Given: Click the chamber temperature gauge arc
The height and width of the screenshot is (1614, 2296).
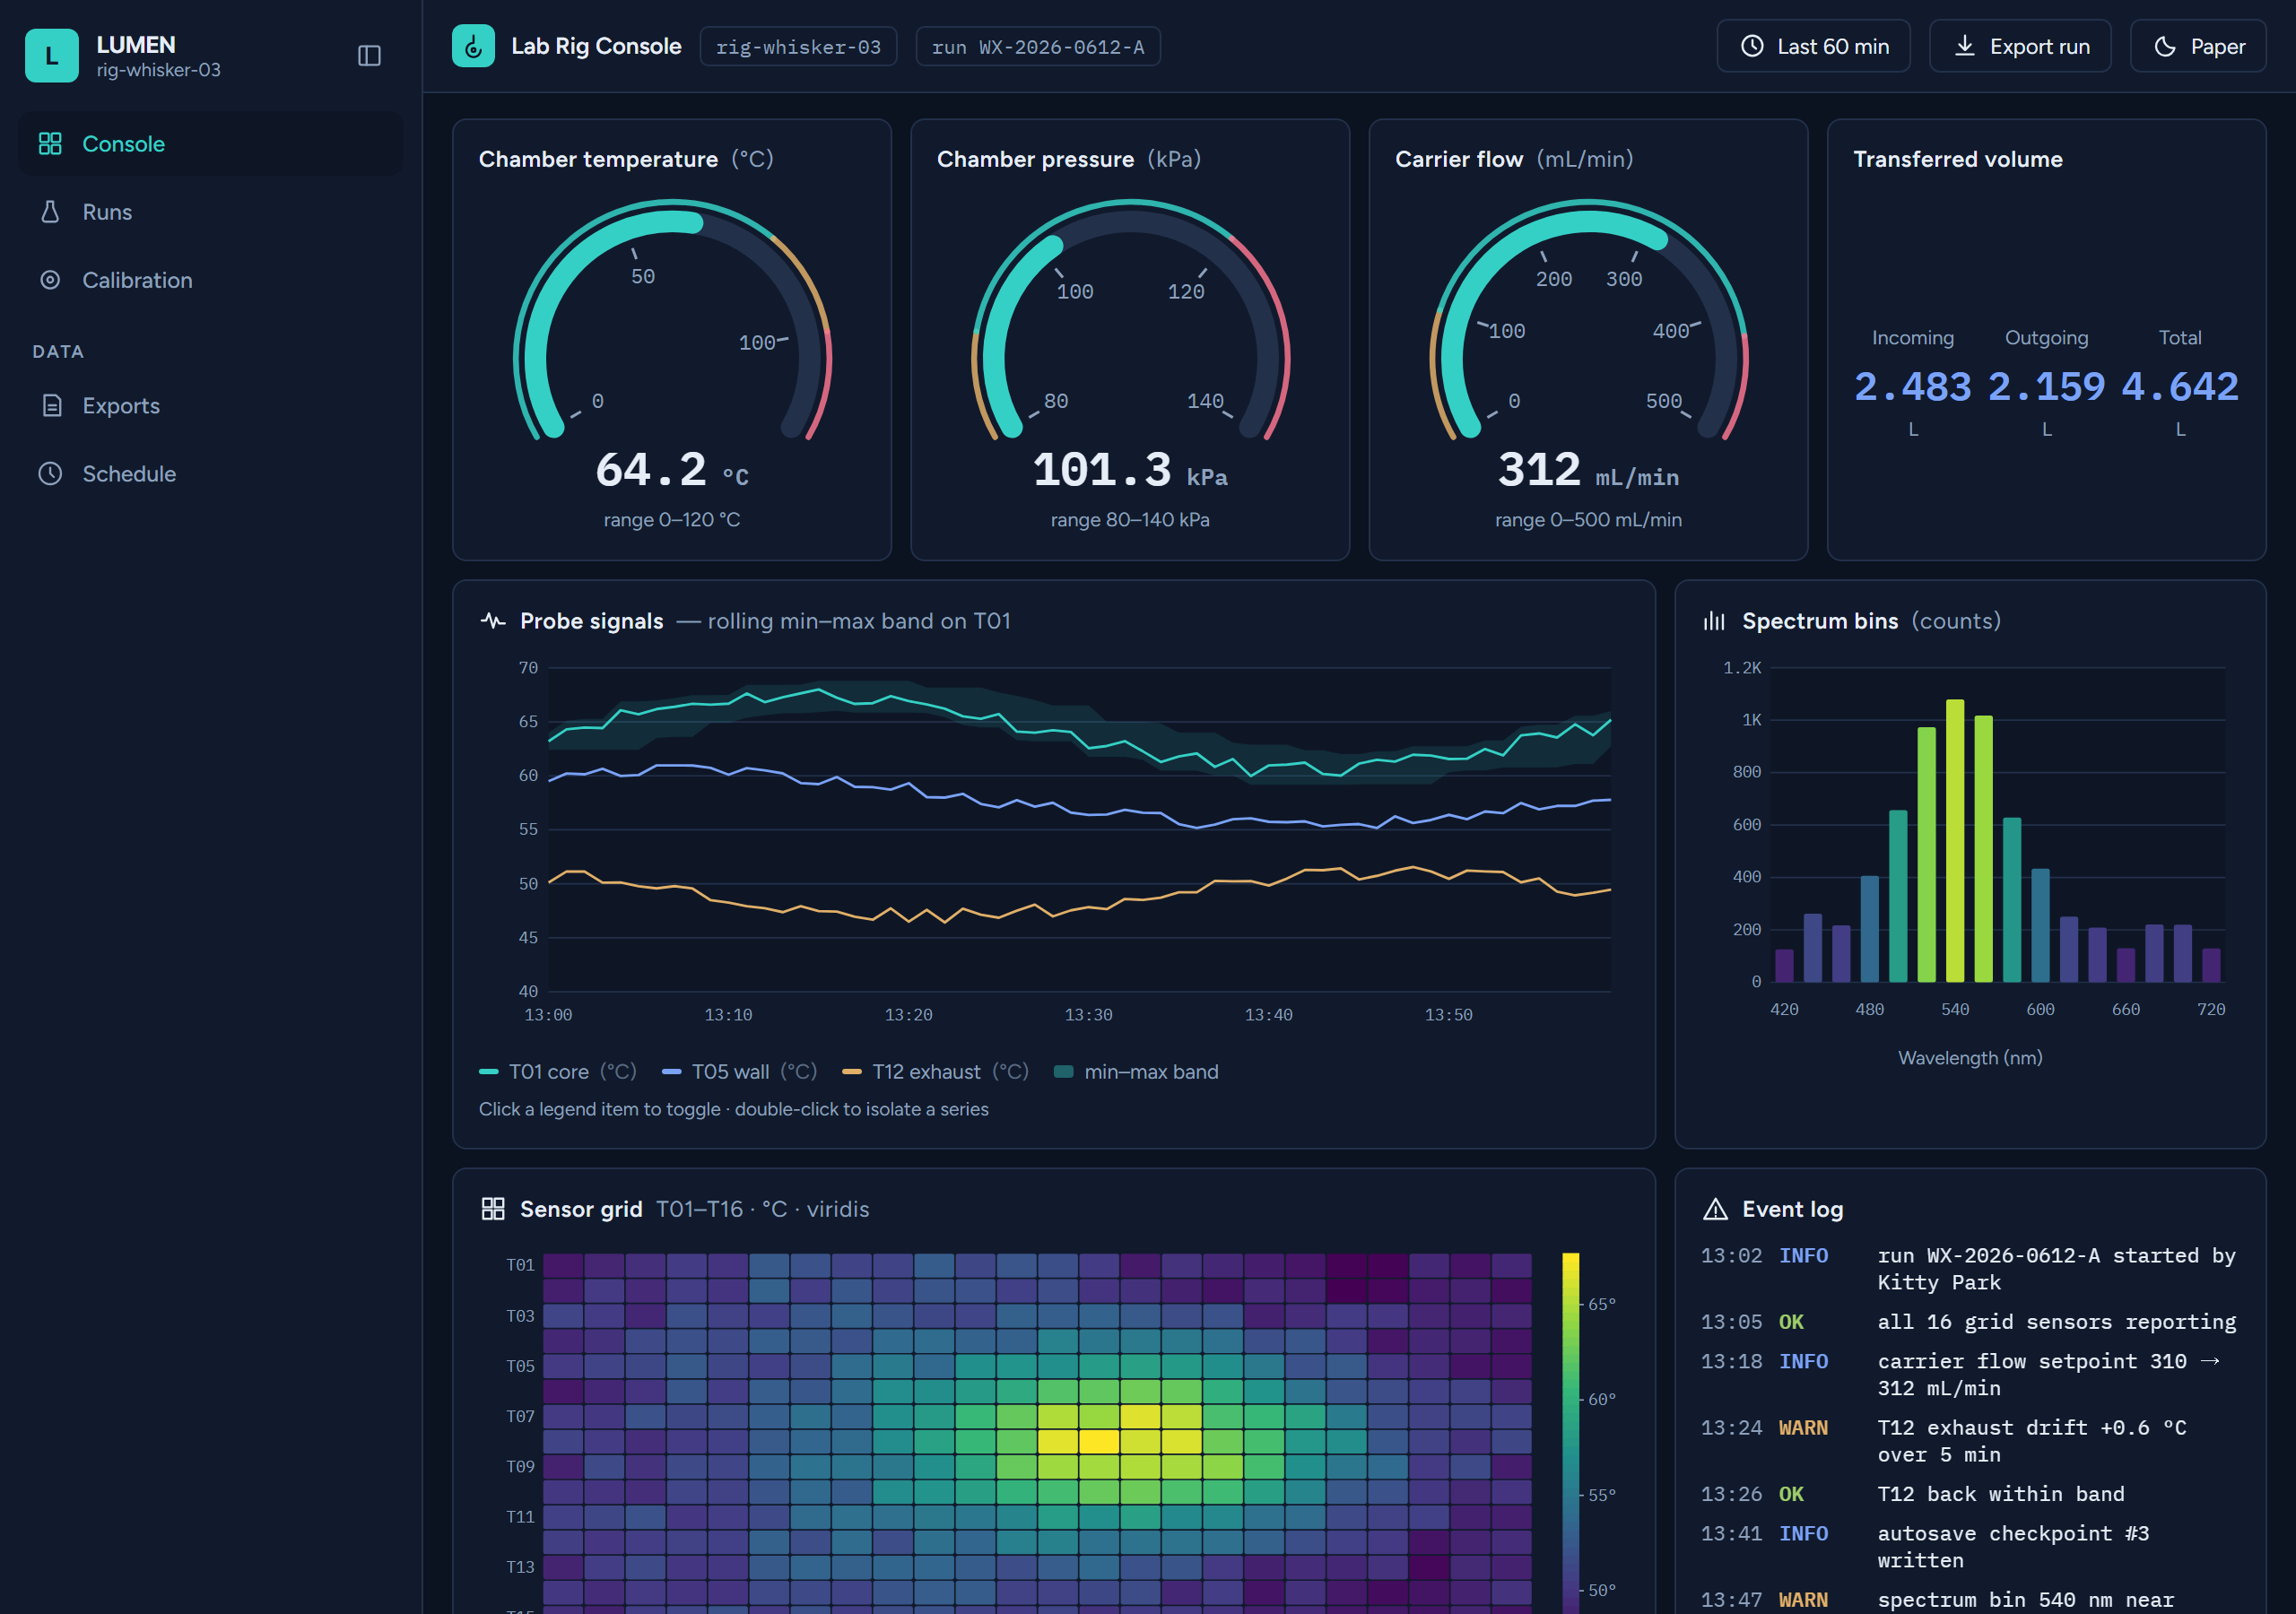Looking at the screenshot, I should pos(672,320).
